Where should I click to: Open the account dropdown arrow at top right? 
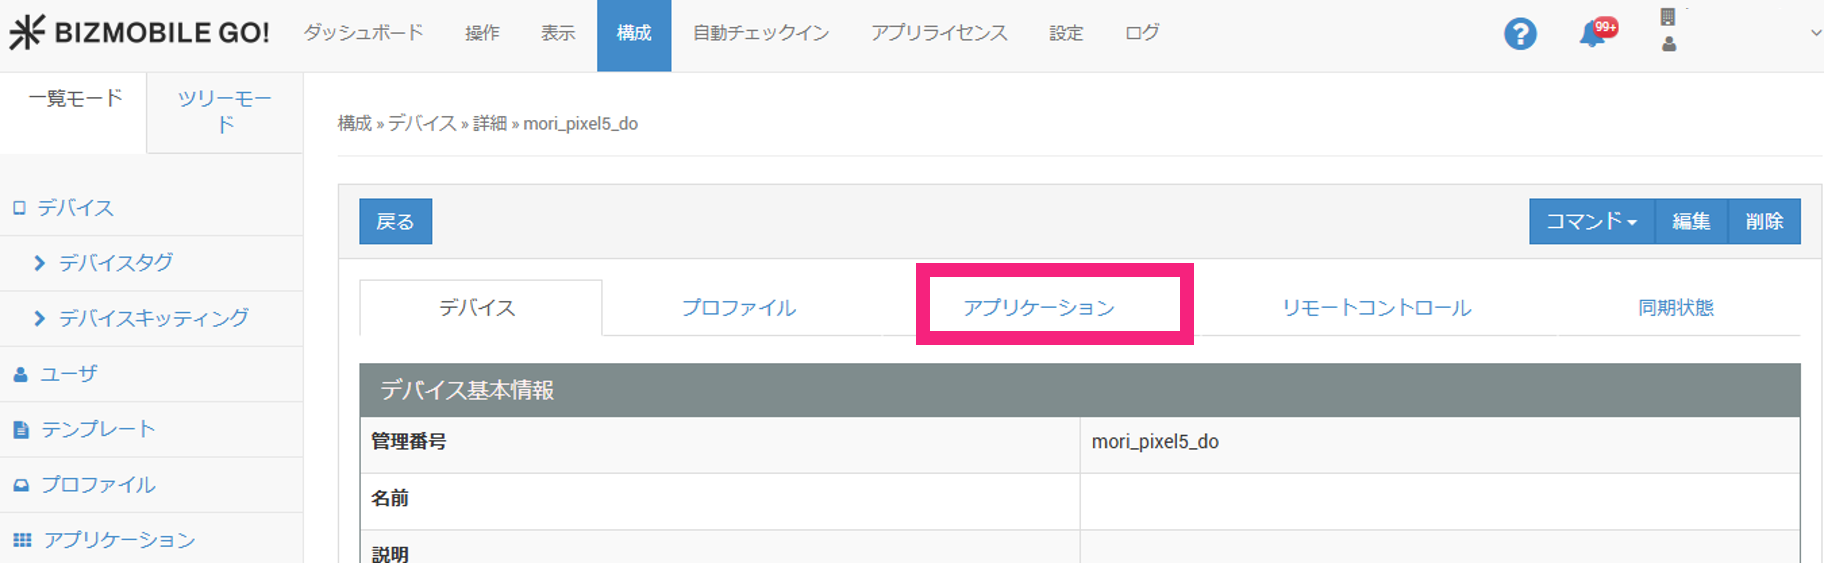click(1815, 33)
